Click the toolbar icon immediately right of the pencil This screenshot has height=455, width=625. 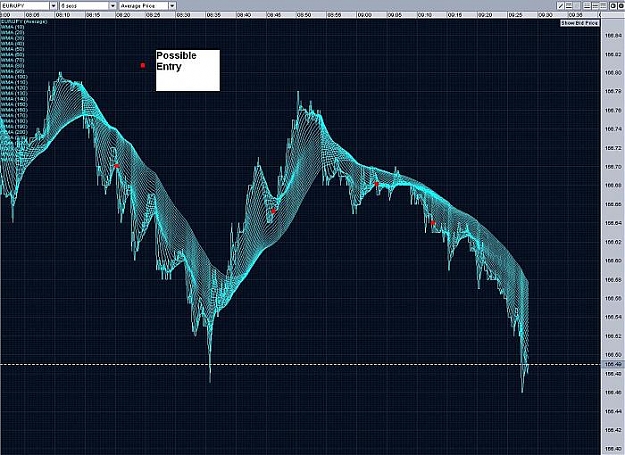coord(569,6)
